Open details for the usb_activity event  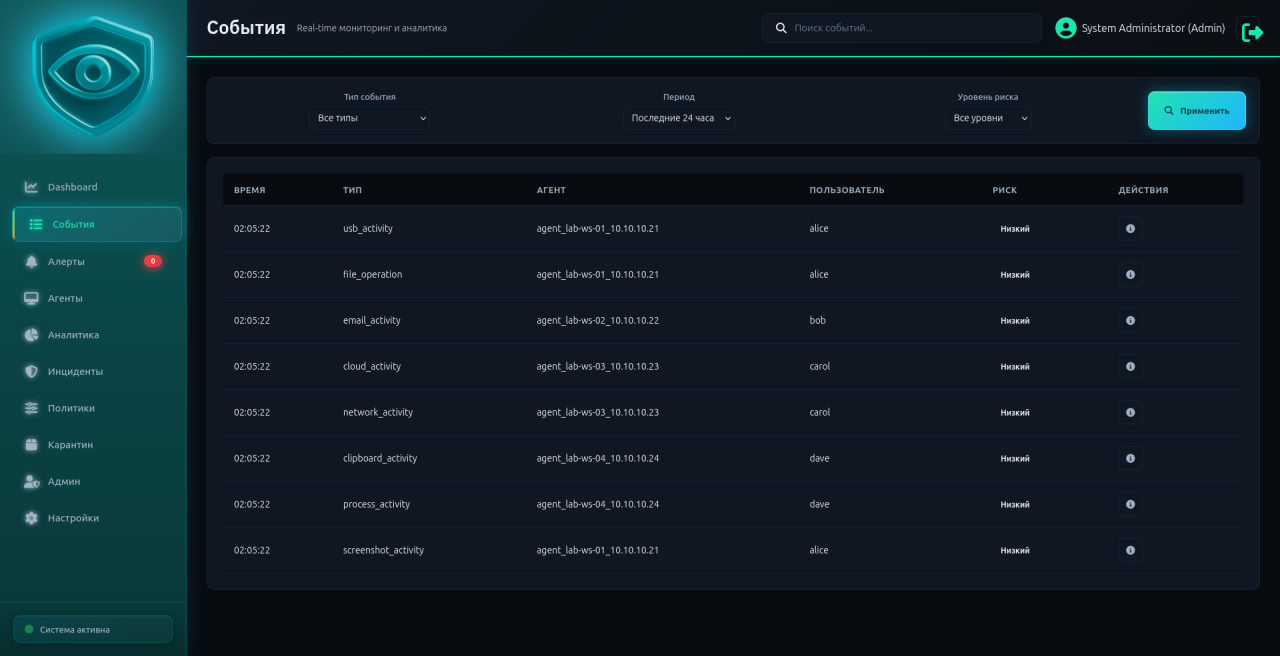coord(1130,229)
